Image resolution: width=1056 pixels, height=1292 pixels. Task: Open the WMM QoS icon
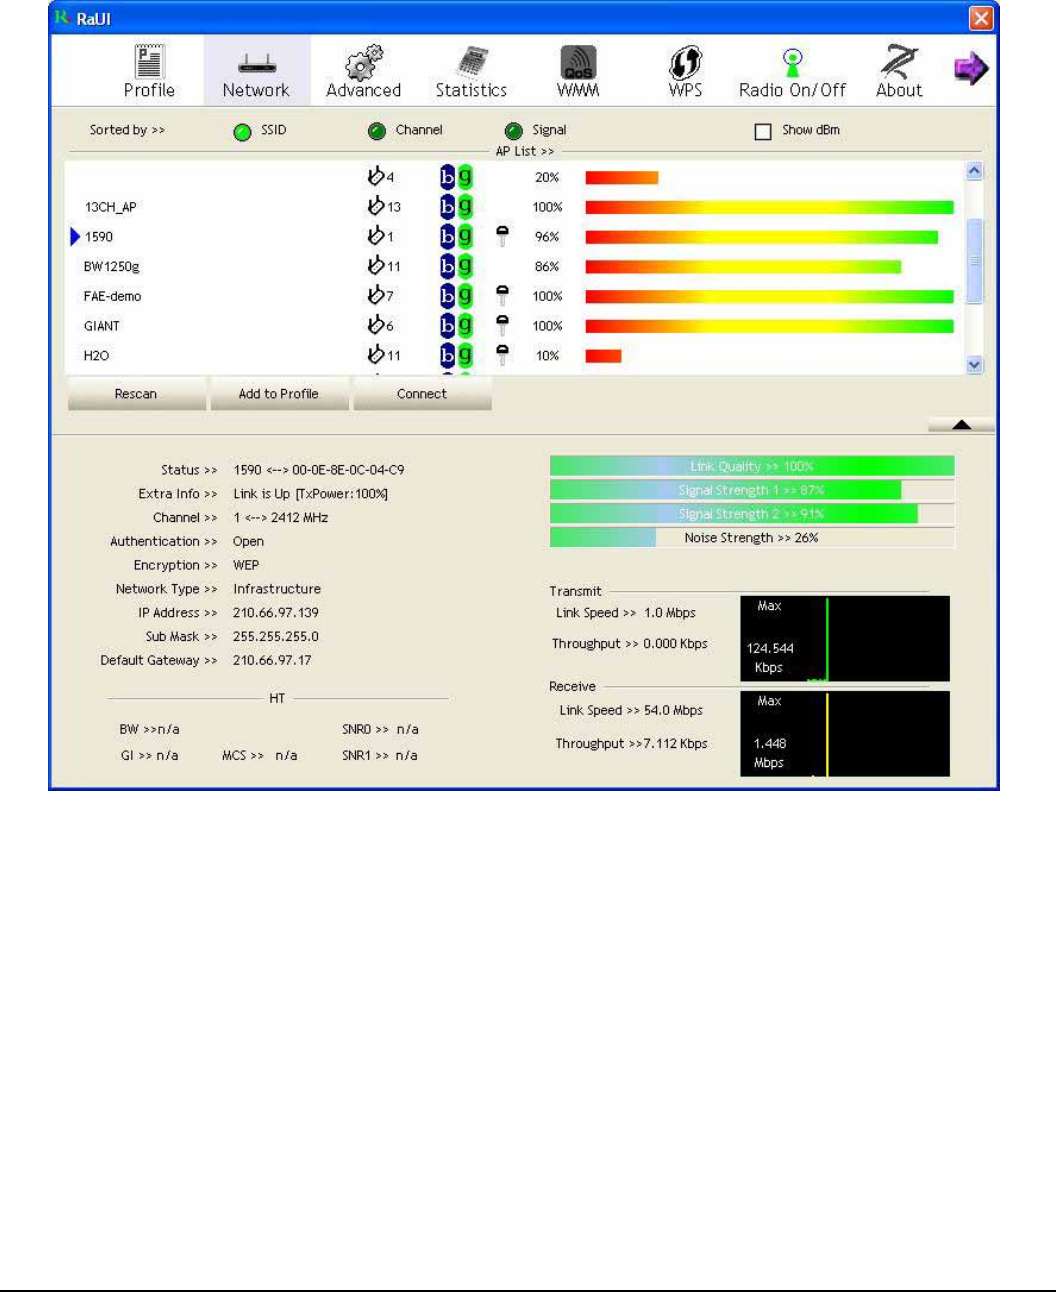[578, 63]
